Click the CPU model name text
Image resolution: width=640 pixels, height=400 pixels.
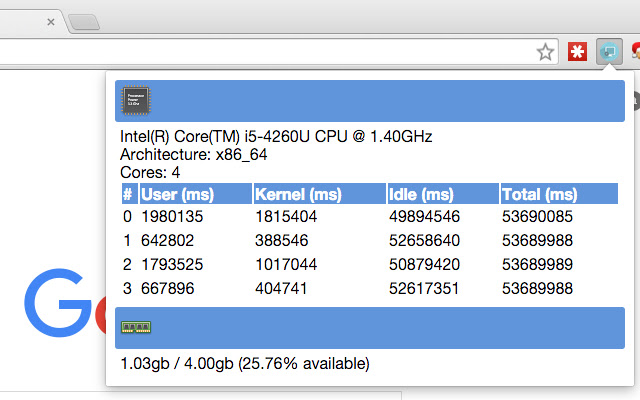(276, 136)
